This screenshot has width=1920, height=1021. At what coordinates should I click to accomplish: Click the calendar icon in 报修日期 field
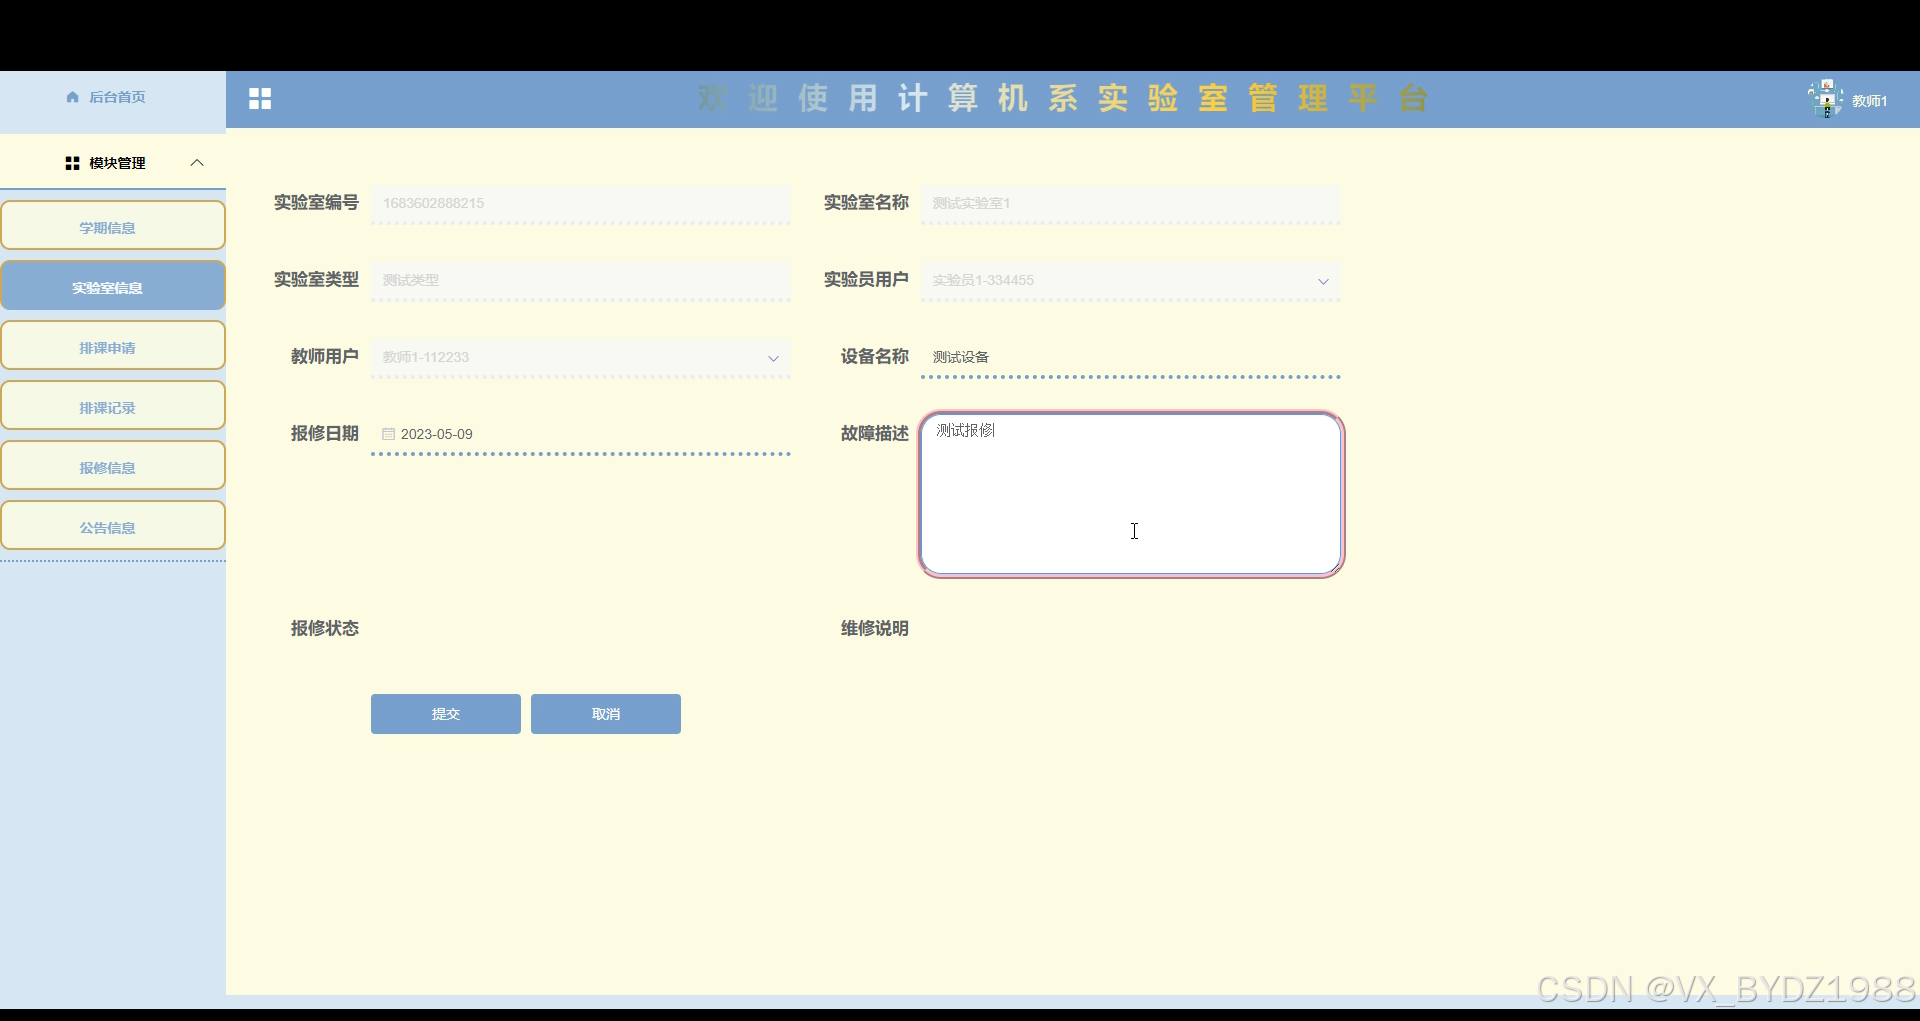[x=388, y=434]
